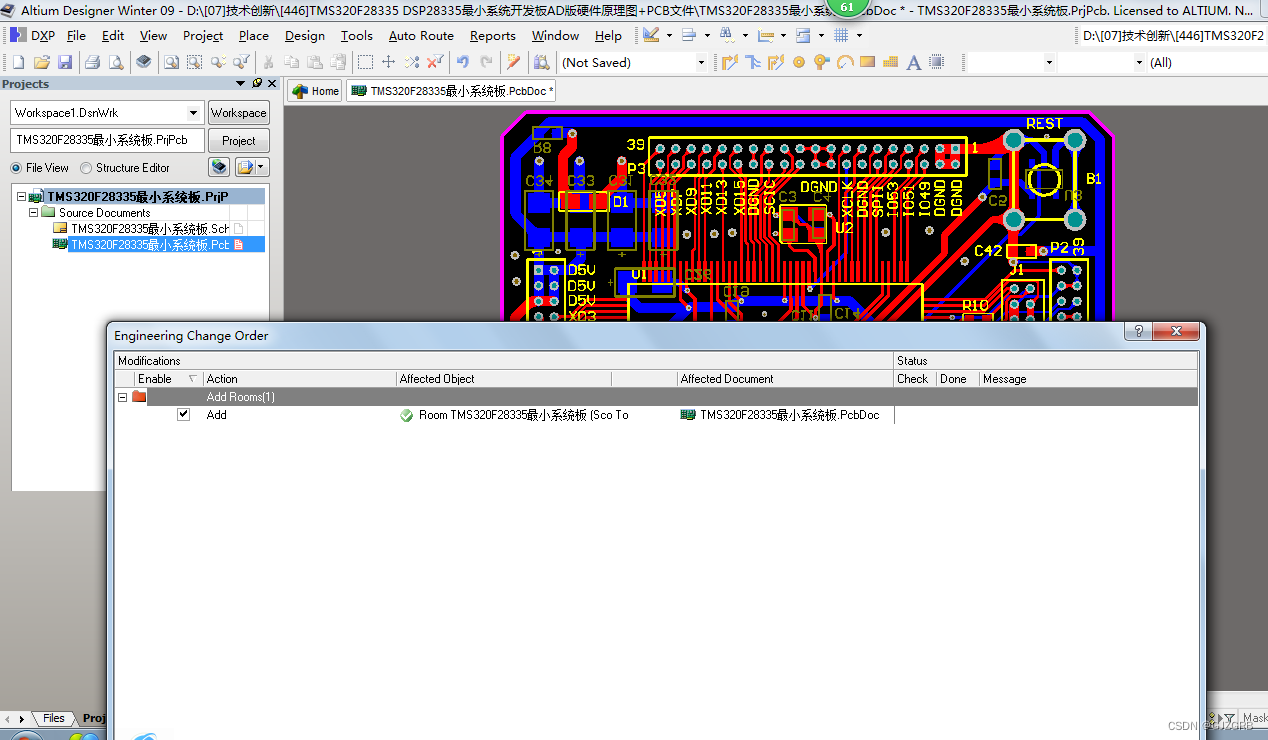The height and width of the screenshot is (740, 1268).
Task: Click the New document icon in the toolbar
Action: [18, 62]
